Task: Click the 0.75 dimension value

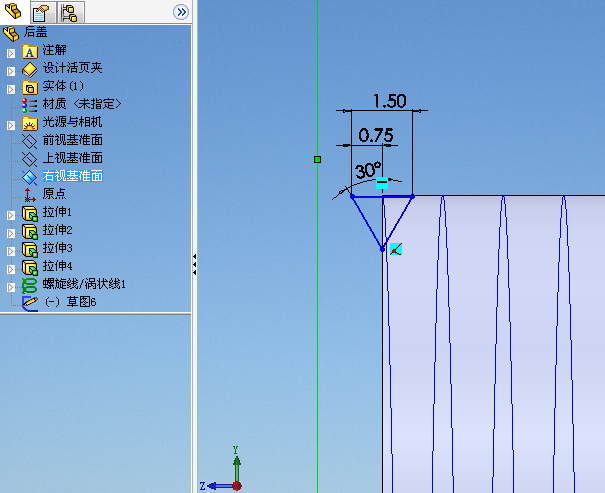Action: [x=376, y=135]
